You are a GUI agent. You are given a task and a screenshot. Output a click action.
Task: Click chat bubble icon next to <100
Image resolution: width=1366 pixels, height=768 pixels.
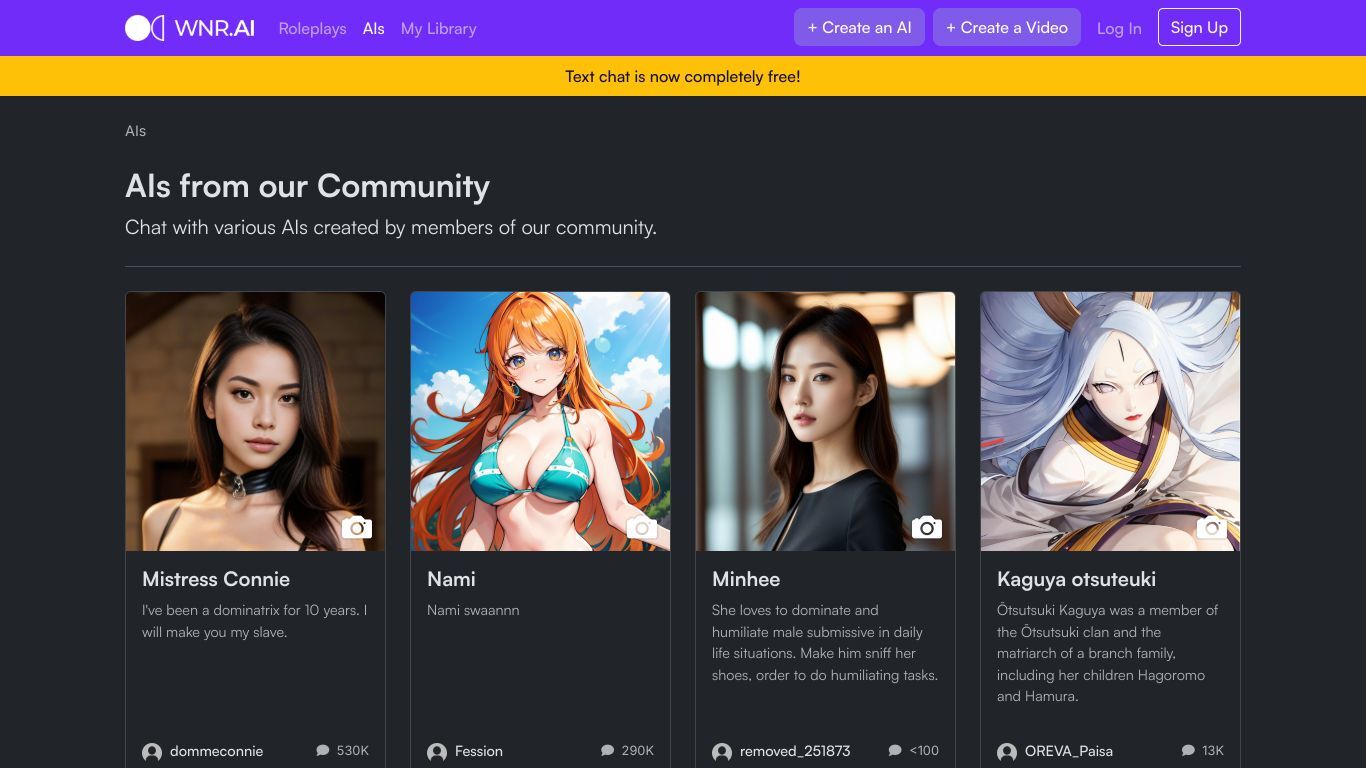[x=895, y=750]
